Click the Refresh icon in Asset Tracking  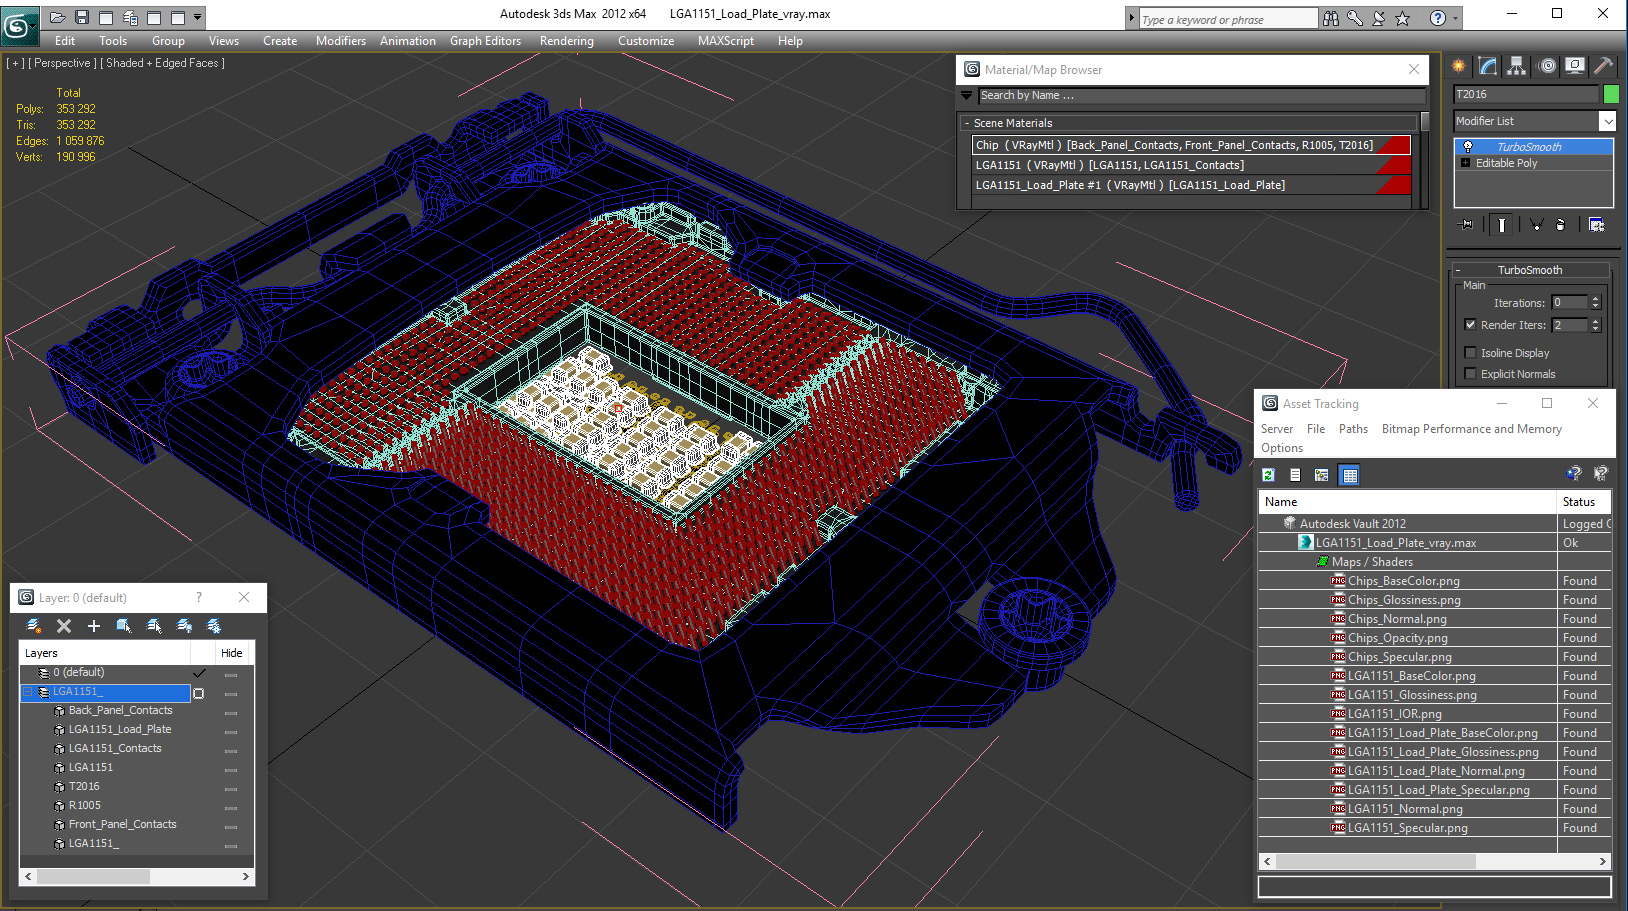pos(1268,475)
